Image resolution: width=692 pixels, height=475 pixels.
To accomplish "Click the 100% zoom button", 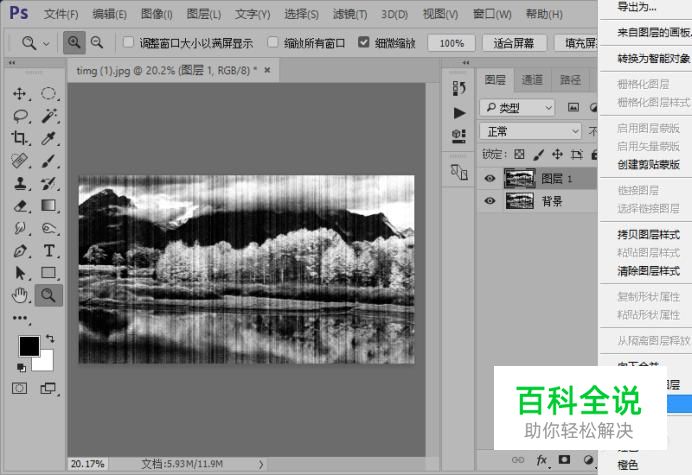I will pos(451,43).
